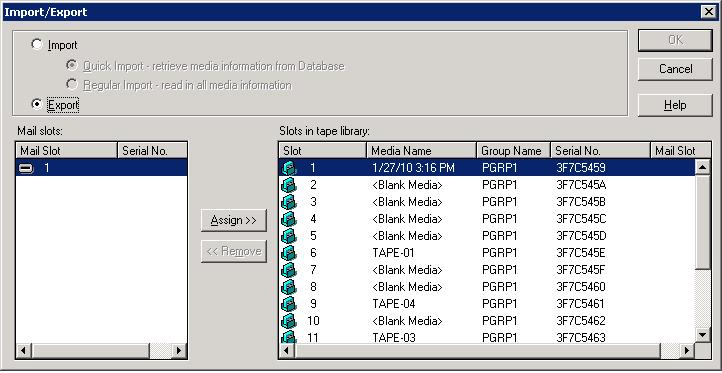Click serial number 3F7C545F
The image size is (722, 373).
[581, 270]
